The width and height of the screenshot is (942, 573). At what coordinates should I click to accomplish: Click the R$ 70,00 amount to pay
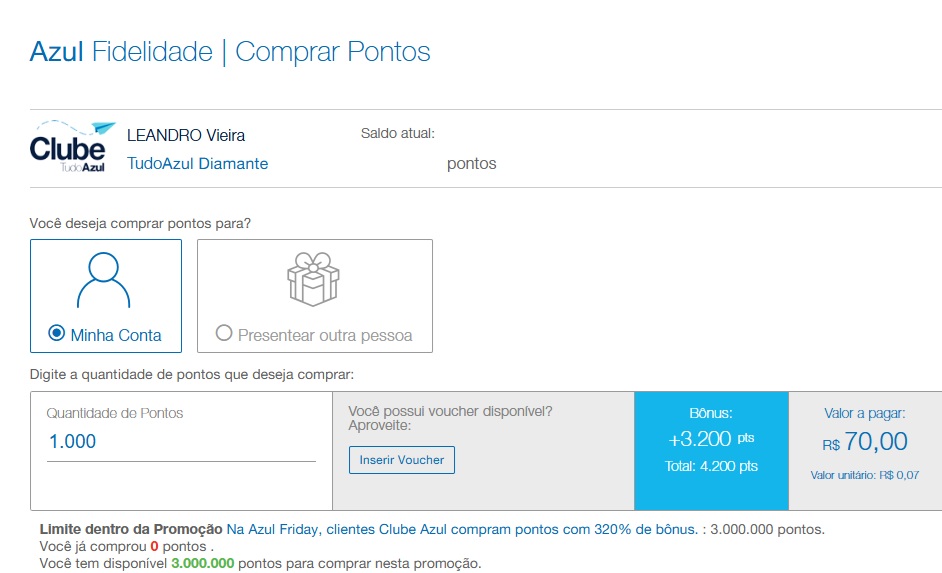pyautogui.click(x=865, y=442)
